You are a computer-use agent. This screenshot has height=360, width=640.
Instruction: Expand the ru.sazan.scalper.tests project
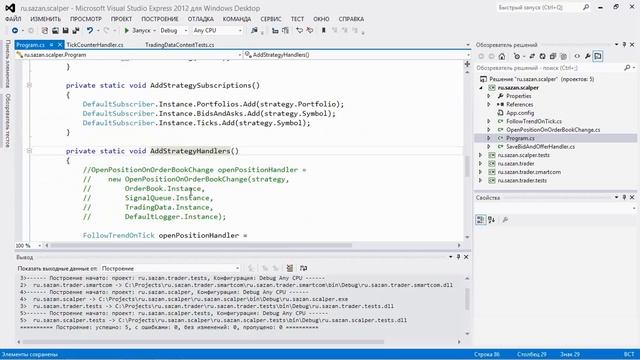(481, 155)
